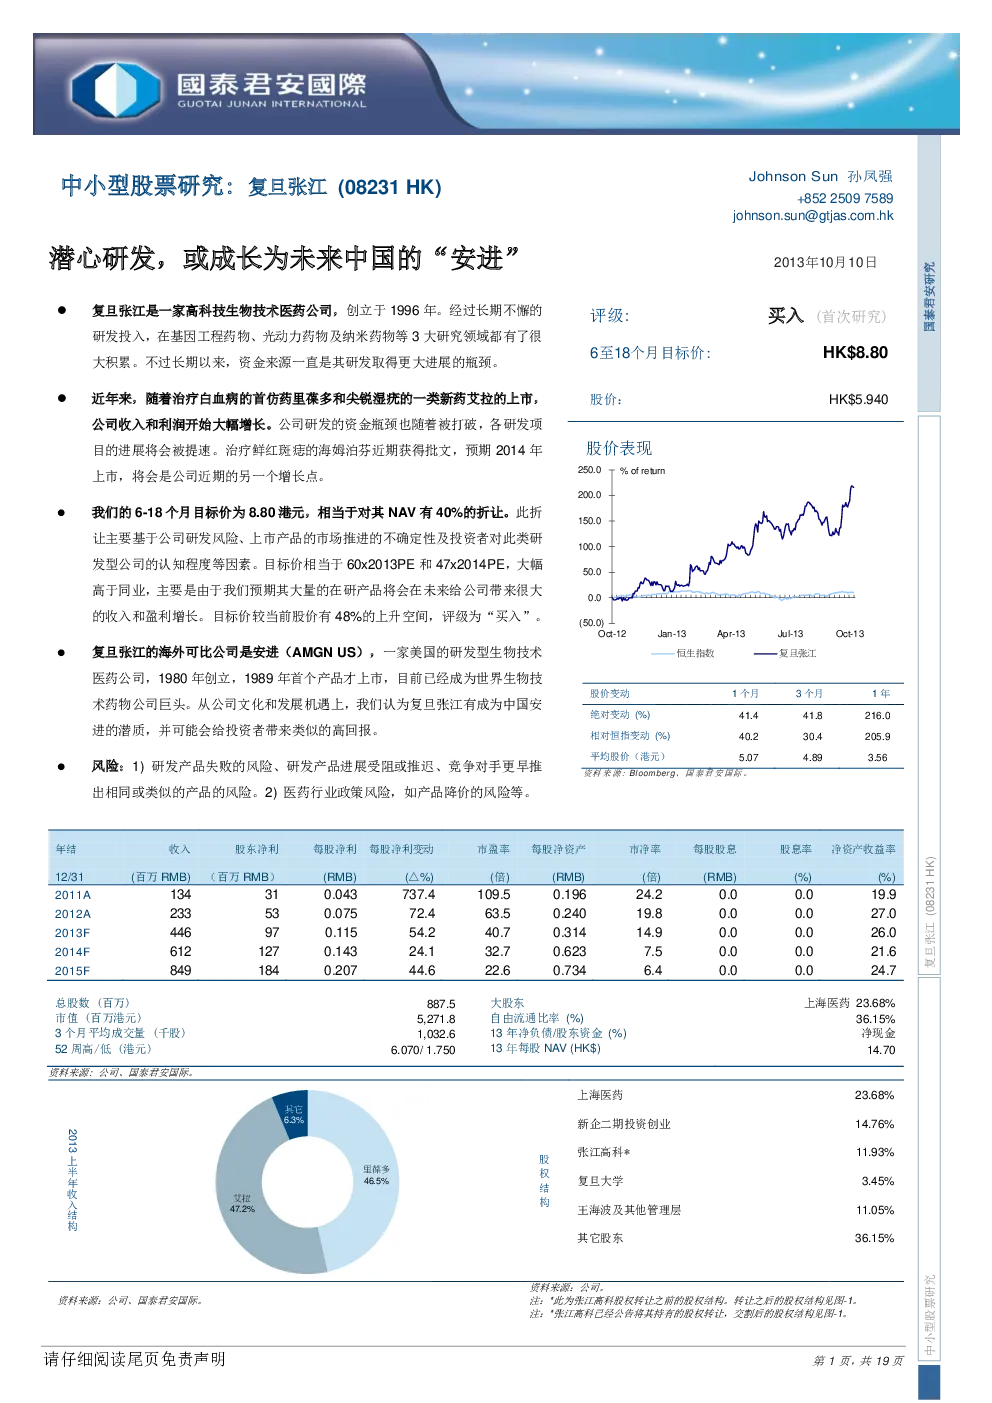
Task: Select the 复旦大学 stake value 3.45%
Action: pyautogui.click(x=877, y=1181)
